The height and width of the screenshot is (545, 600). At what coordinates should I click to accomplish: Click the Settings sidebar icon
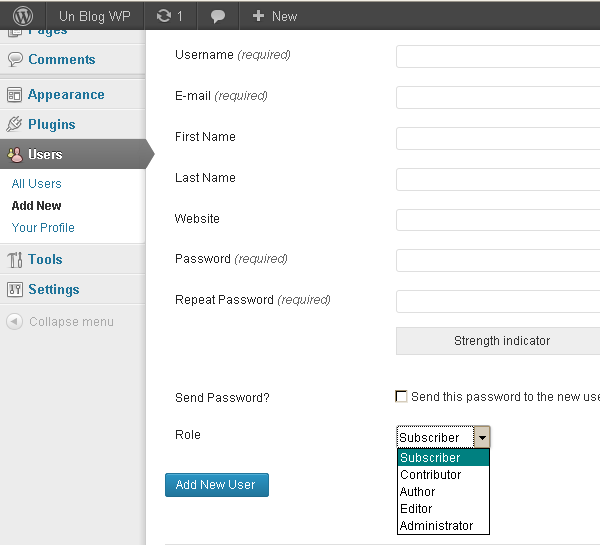(15, 290)
